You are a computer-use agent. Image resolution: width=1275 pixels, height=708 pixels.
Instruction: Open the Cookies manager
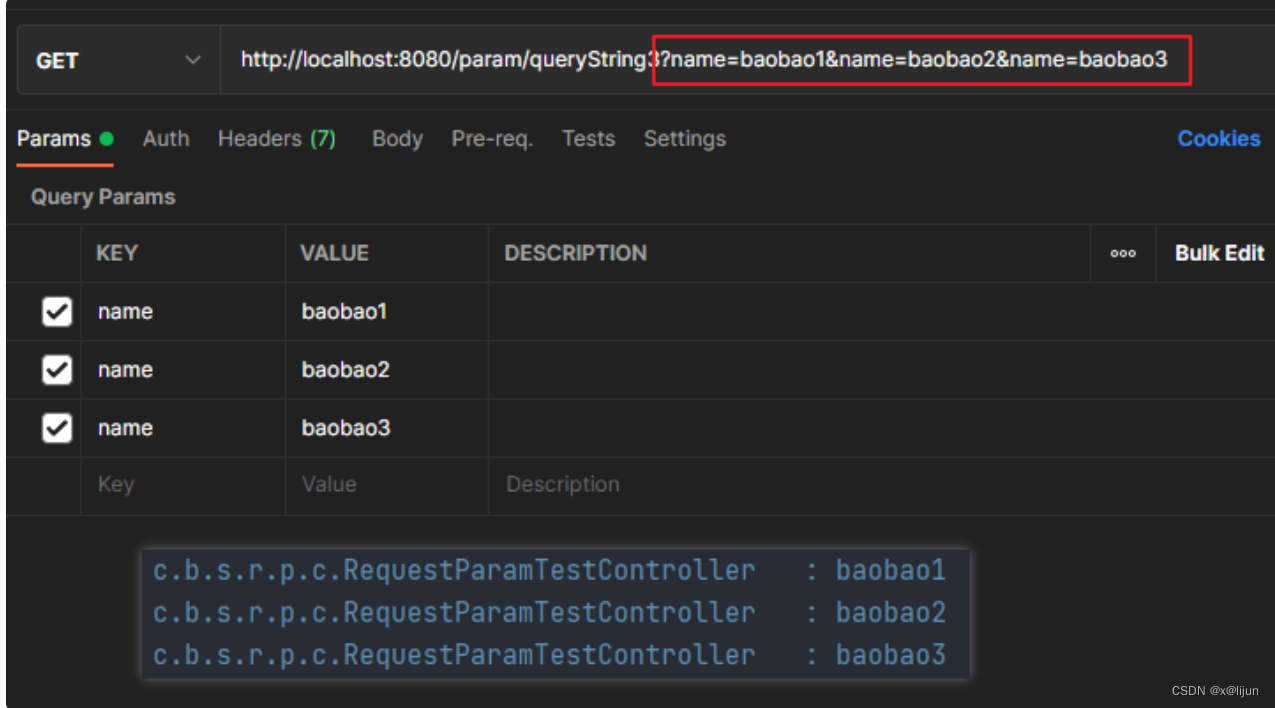coord(1218,138)
